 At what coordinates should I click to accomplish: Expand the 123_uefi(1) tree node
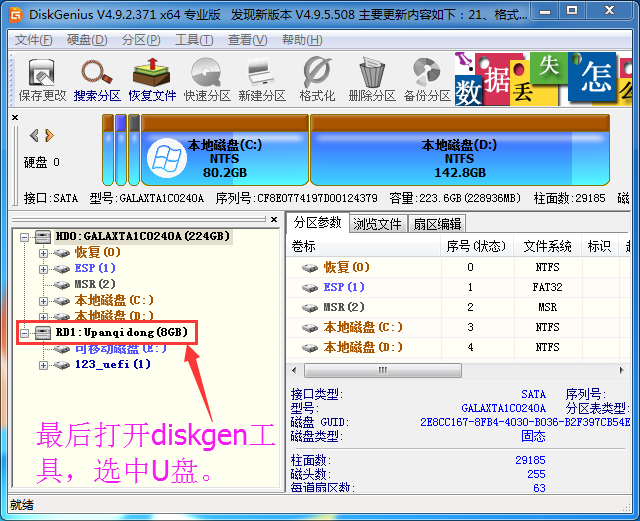pos(43,365)
